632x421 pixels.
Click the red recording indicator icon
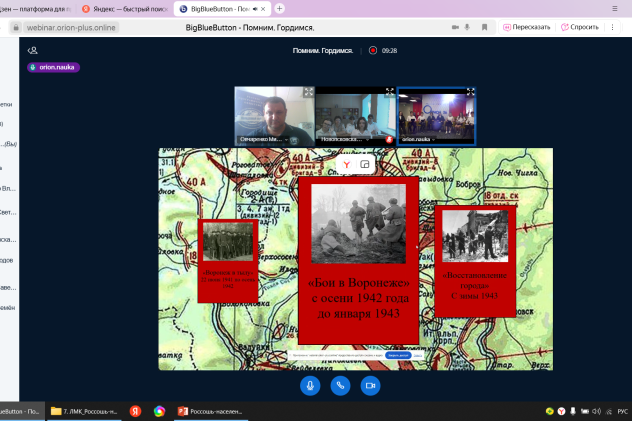pyautogui.click(x=373, y=49)
